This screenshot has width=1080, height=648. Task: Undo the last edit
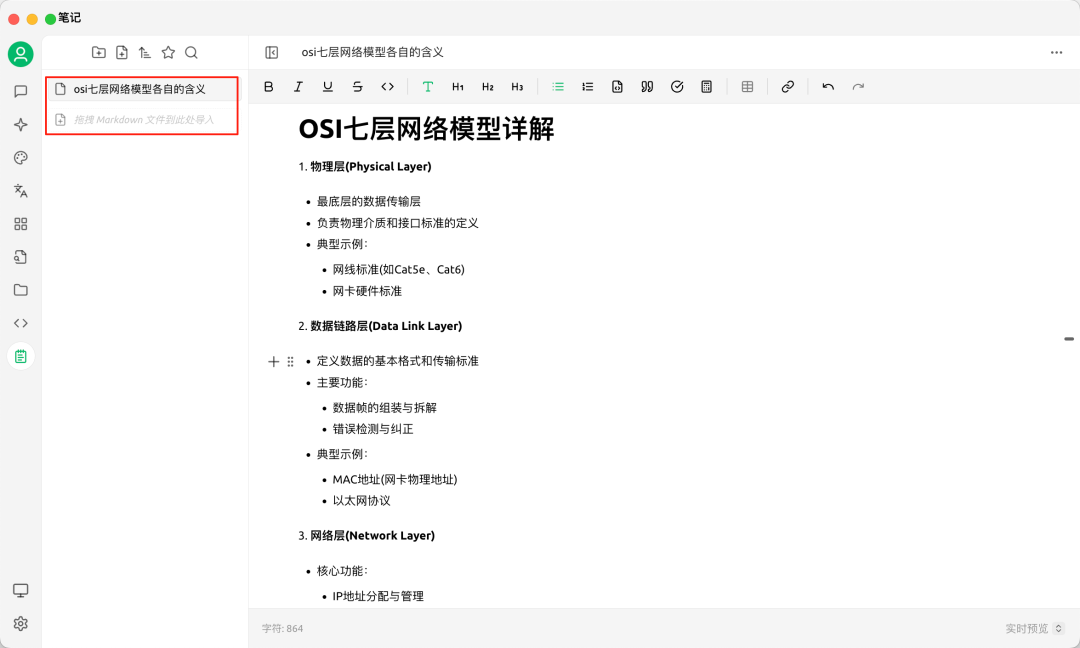[x=828, y=87]
